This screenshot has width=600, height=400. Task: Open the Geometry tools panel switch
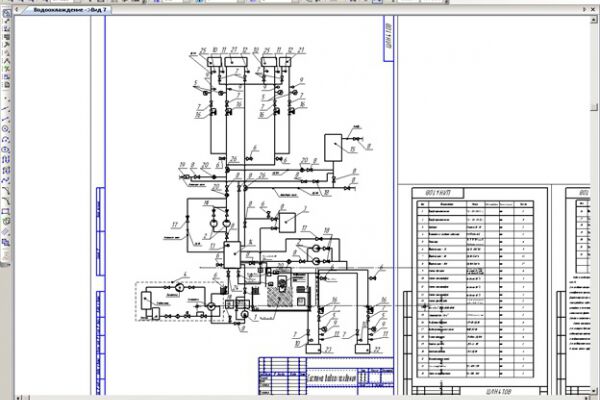[x=7, y=13]
